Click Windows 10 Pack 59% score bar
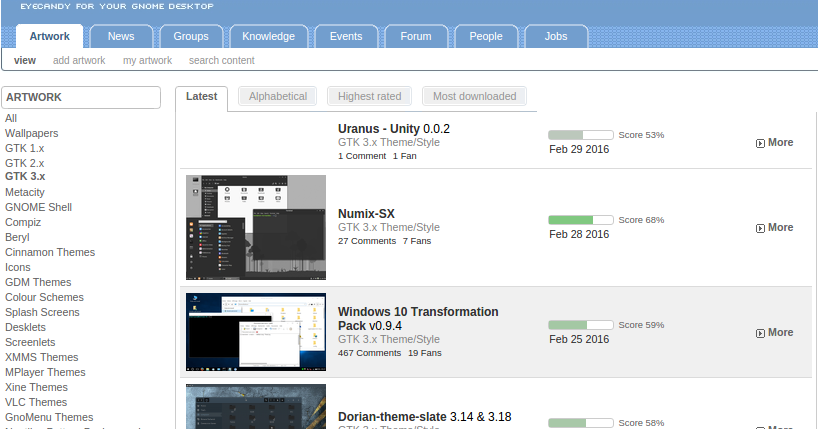 pyautogui.click(x=581, y=325)
